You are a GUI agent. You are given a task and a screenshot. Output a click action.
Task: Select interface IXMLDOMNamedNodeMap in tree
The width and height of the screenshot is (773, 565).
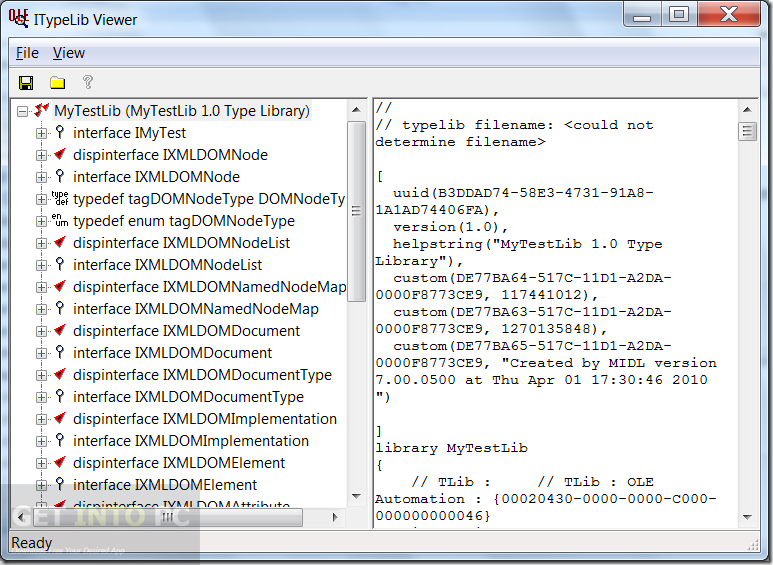(x=196, y=309)
